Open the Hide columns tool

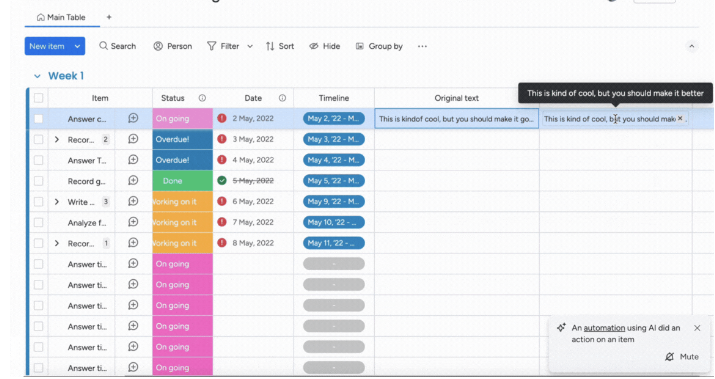click(325, 46)
